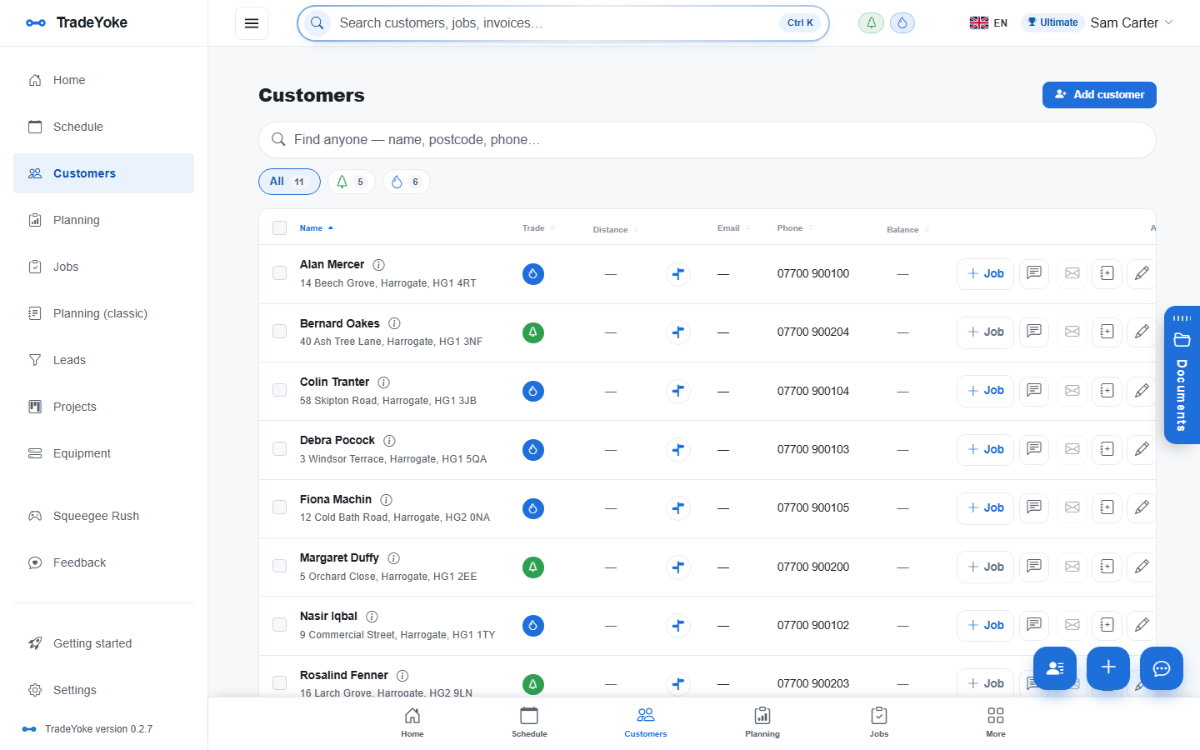Viewport: 1200px width, 750px height.
Task: Sort by the Distance column header
Action: pos(615,229)
